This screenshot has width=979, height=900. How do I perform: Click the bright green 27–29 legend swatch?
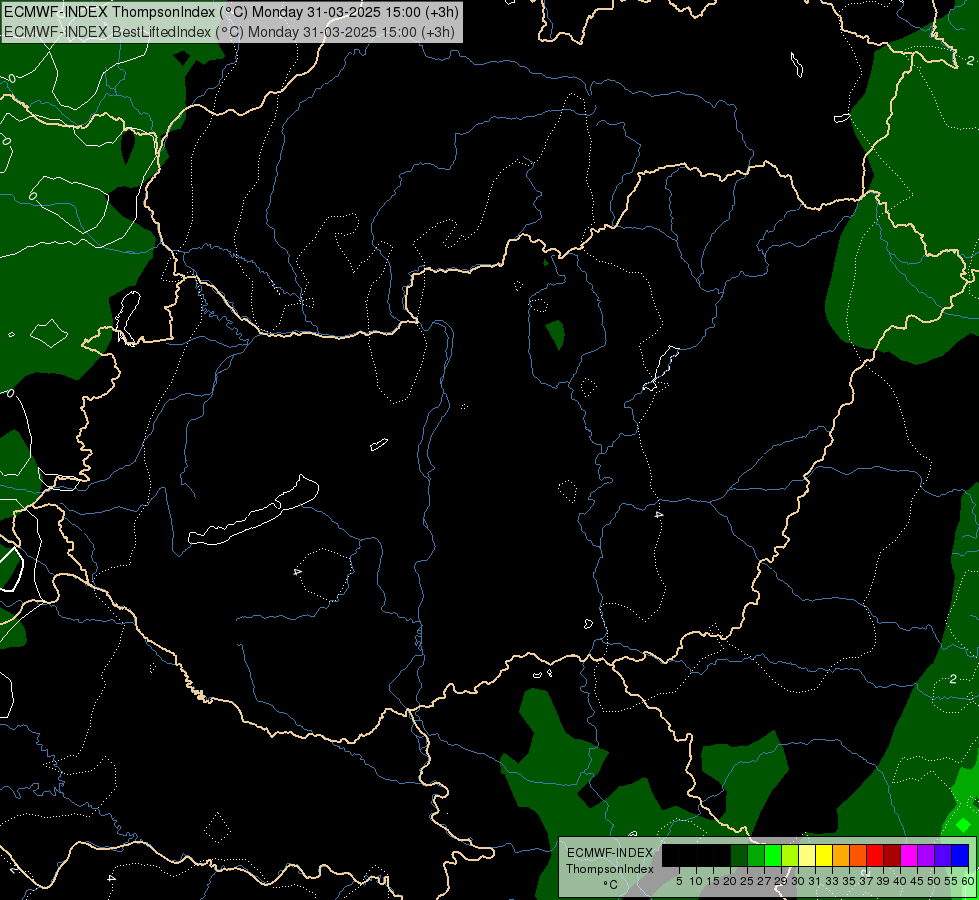pos(773,856)
